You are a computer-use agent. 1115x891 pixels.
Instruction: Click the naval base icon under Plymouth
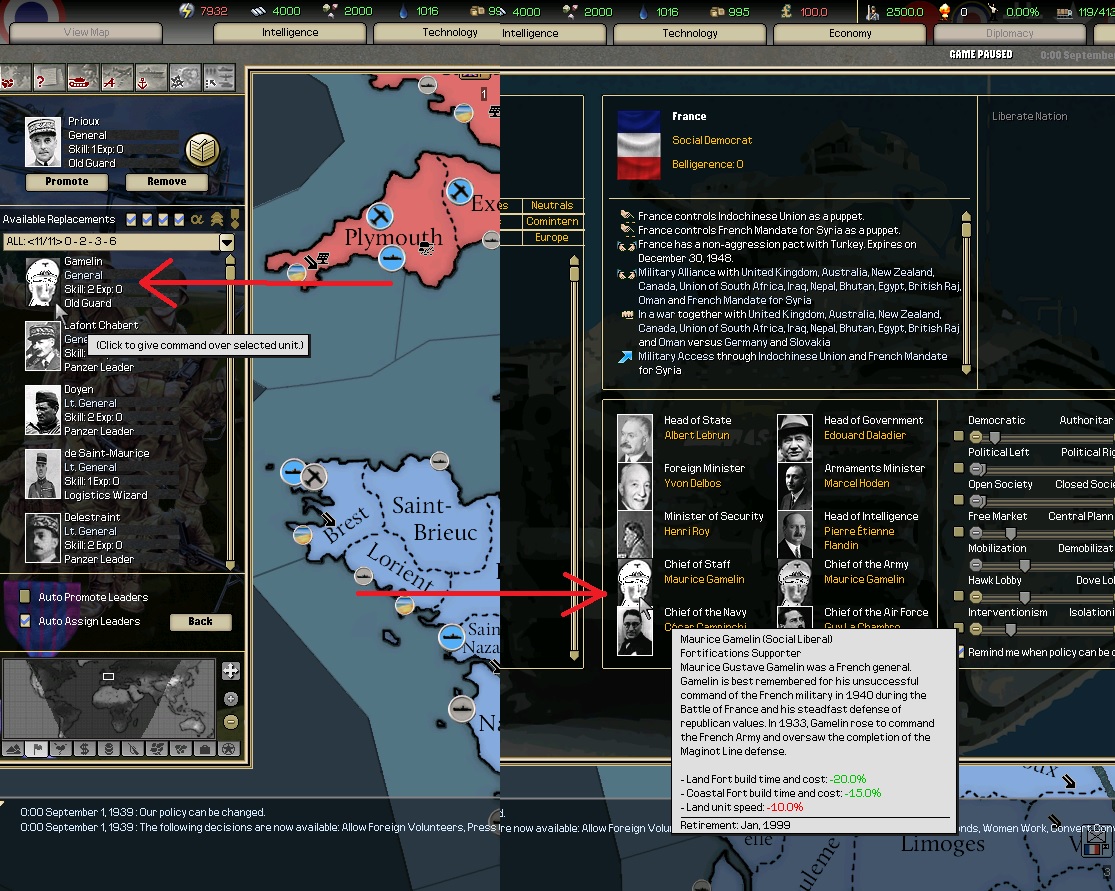(x=392, y=257)
